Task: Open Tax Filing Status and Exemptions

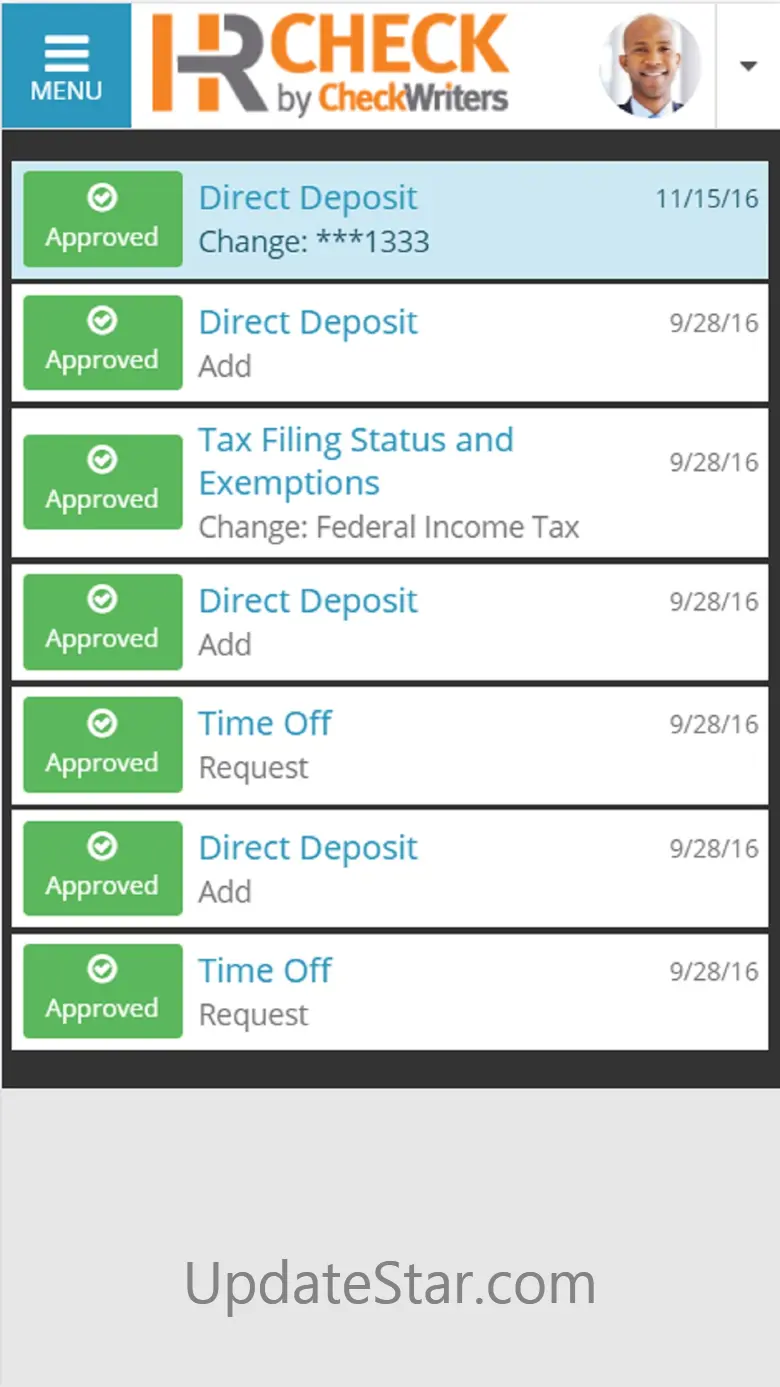Action: pyautogui.click(x=355, y=461)
